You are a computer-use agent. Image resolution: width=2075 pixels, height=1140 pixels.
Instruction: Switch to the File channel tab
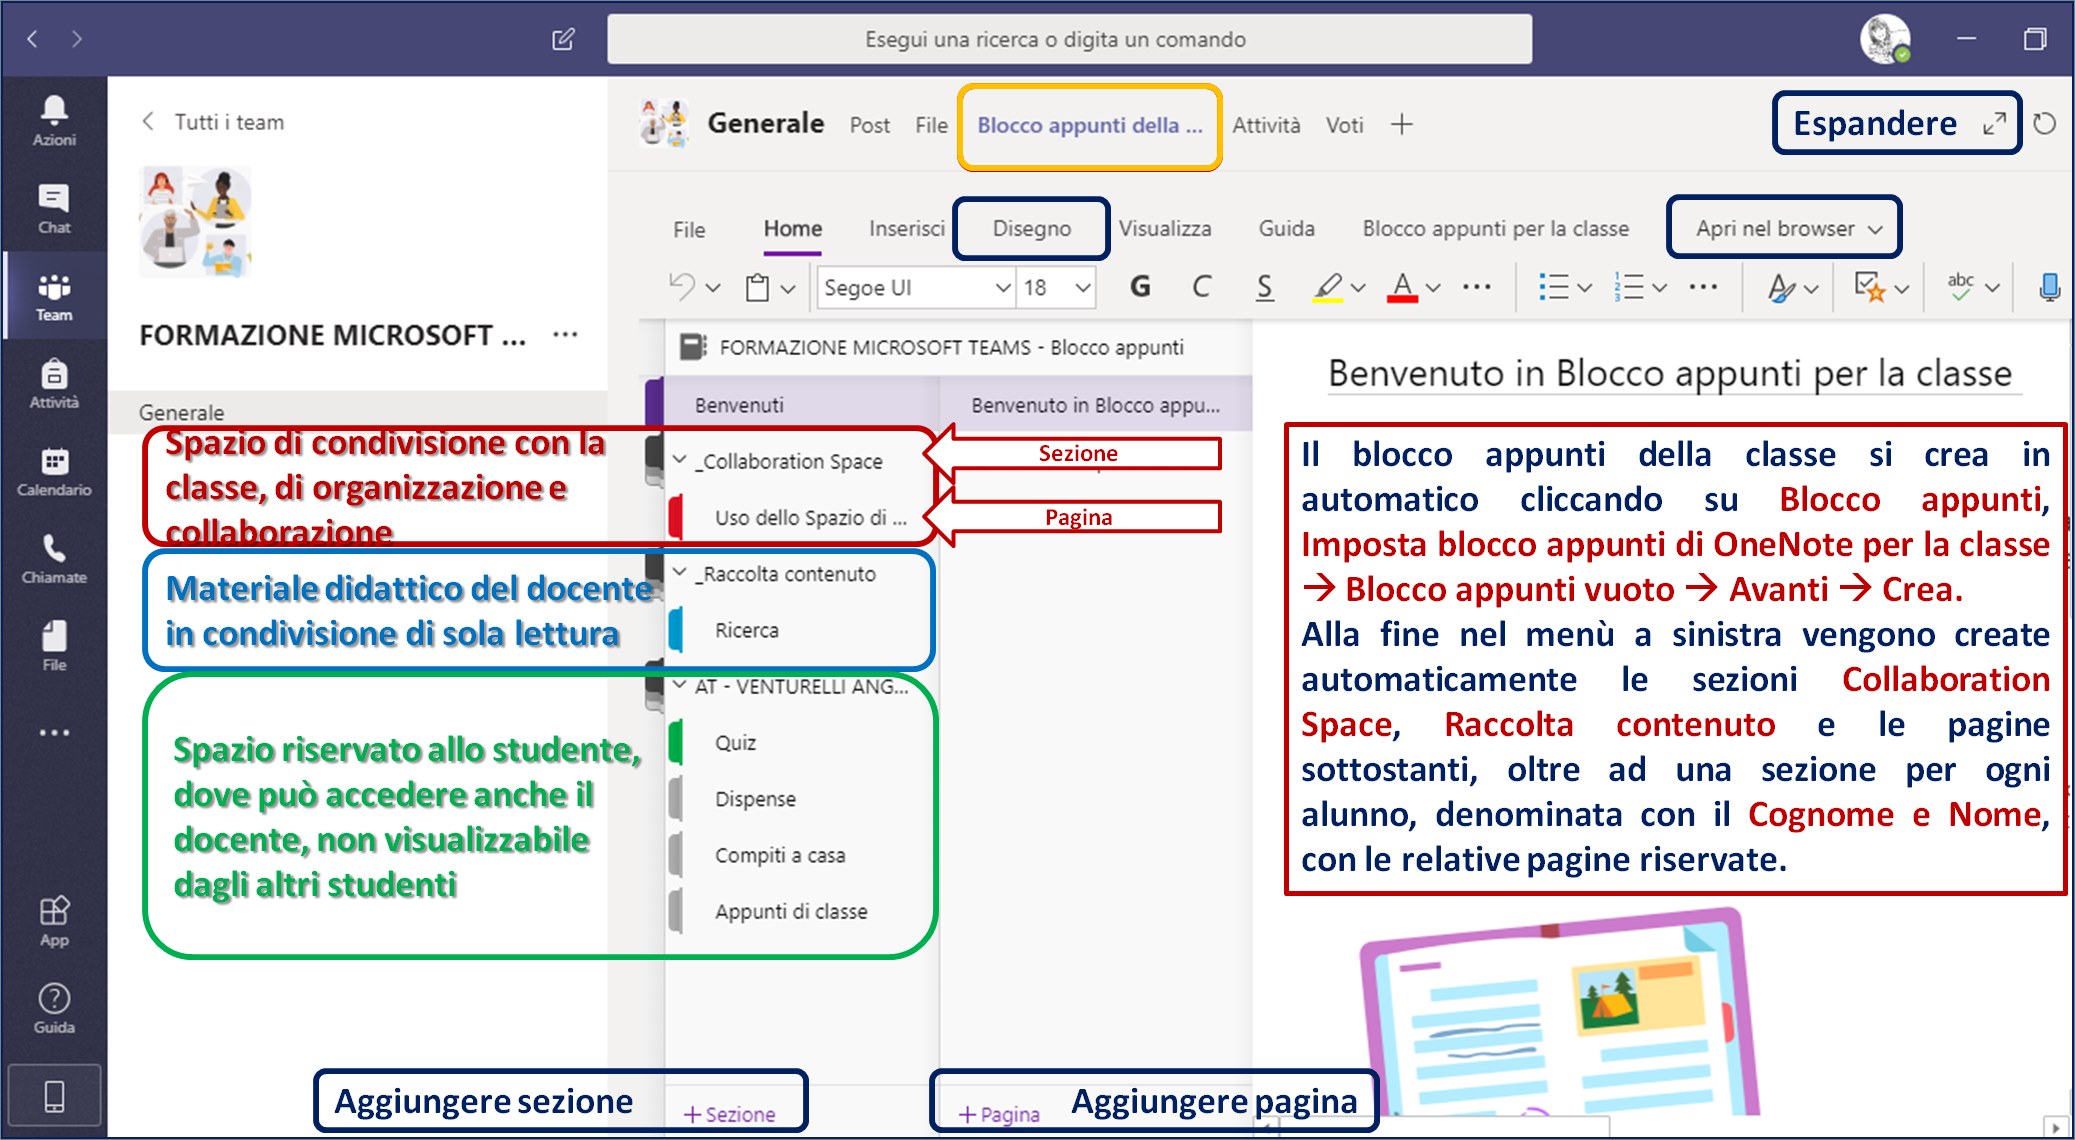(931, 125)
